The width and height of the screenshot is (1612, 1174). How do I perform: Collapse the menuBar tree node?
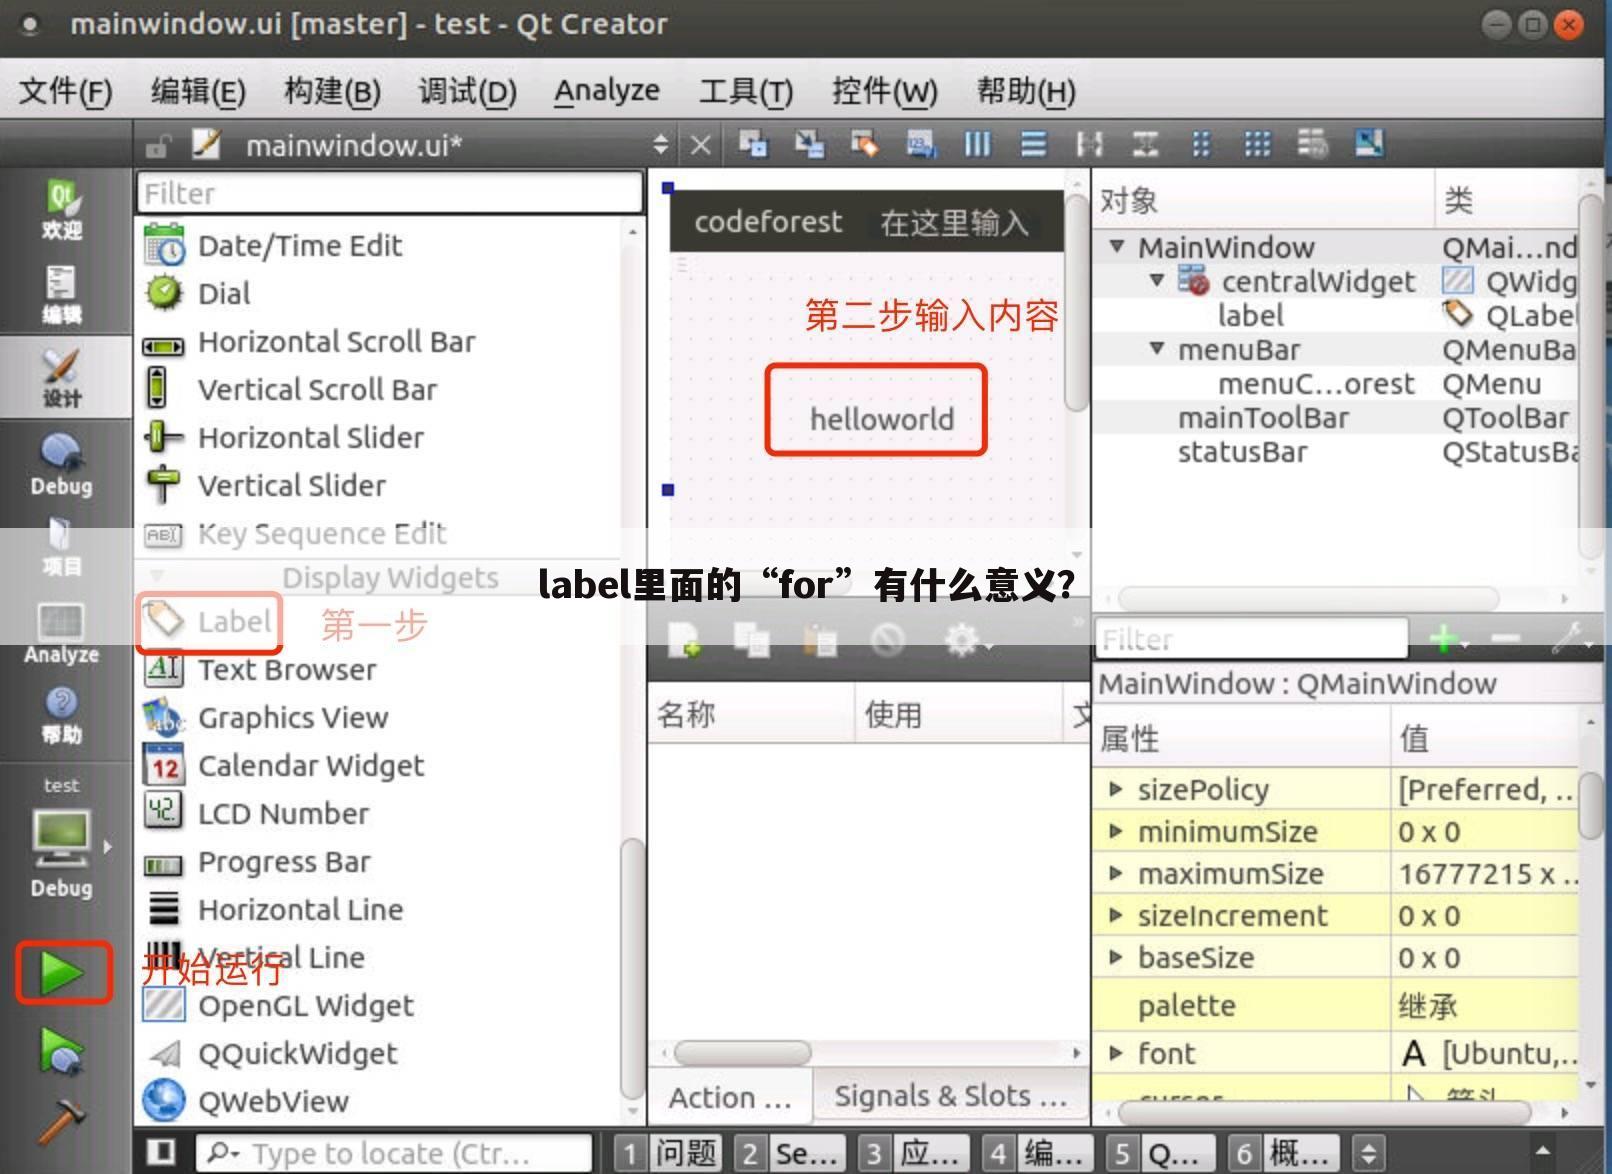pos(1157,349)
